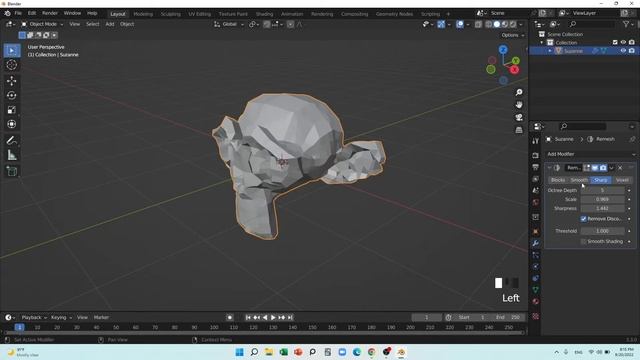
Task: Open the Material properties tab
Action: click(x=536, y=302)
